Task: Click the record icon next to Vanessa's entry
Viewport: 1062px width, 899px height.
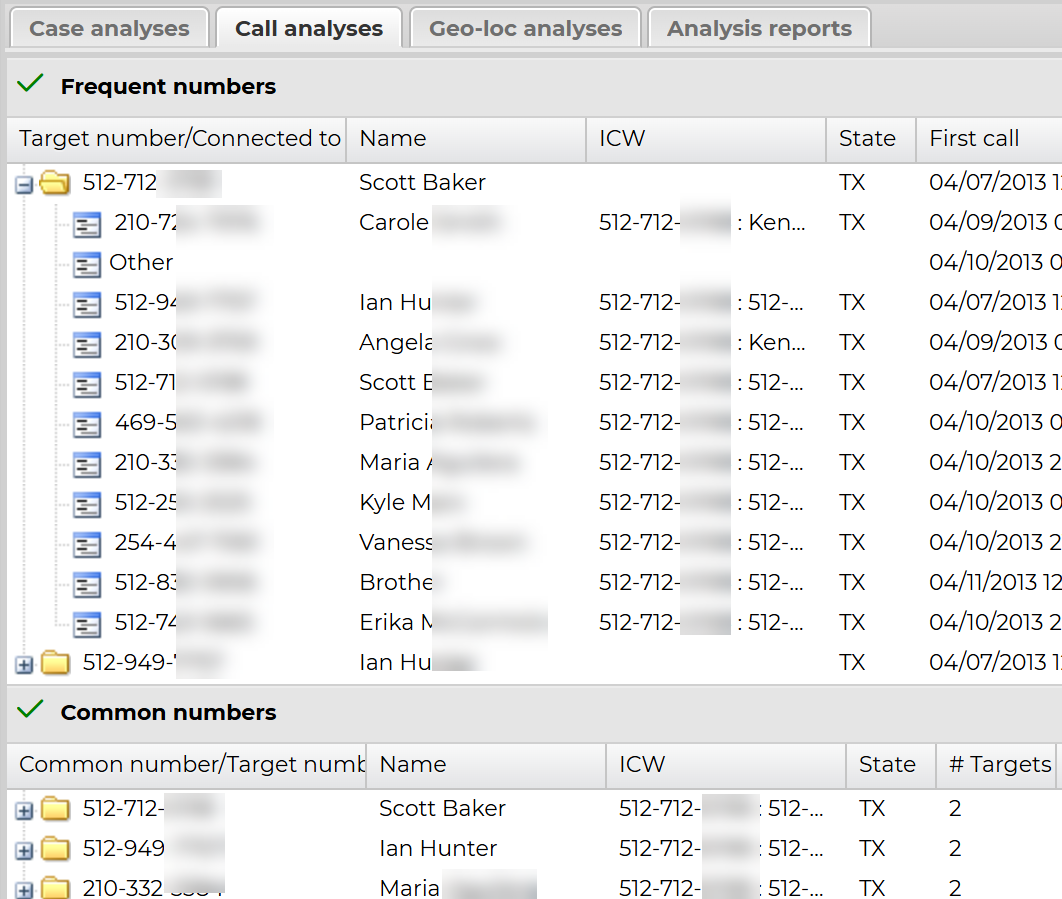Action: click(x=88, y=544)
